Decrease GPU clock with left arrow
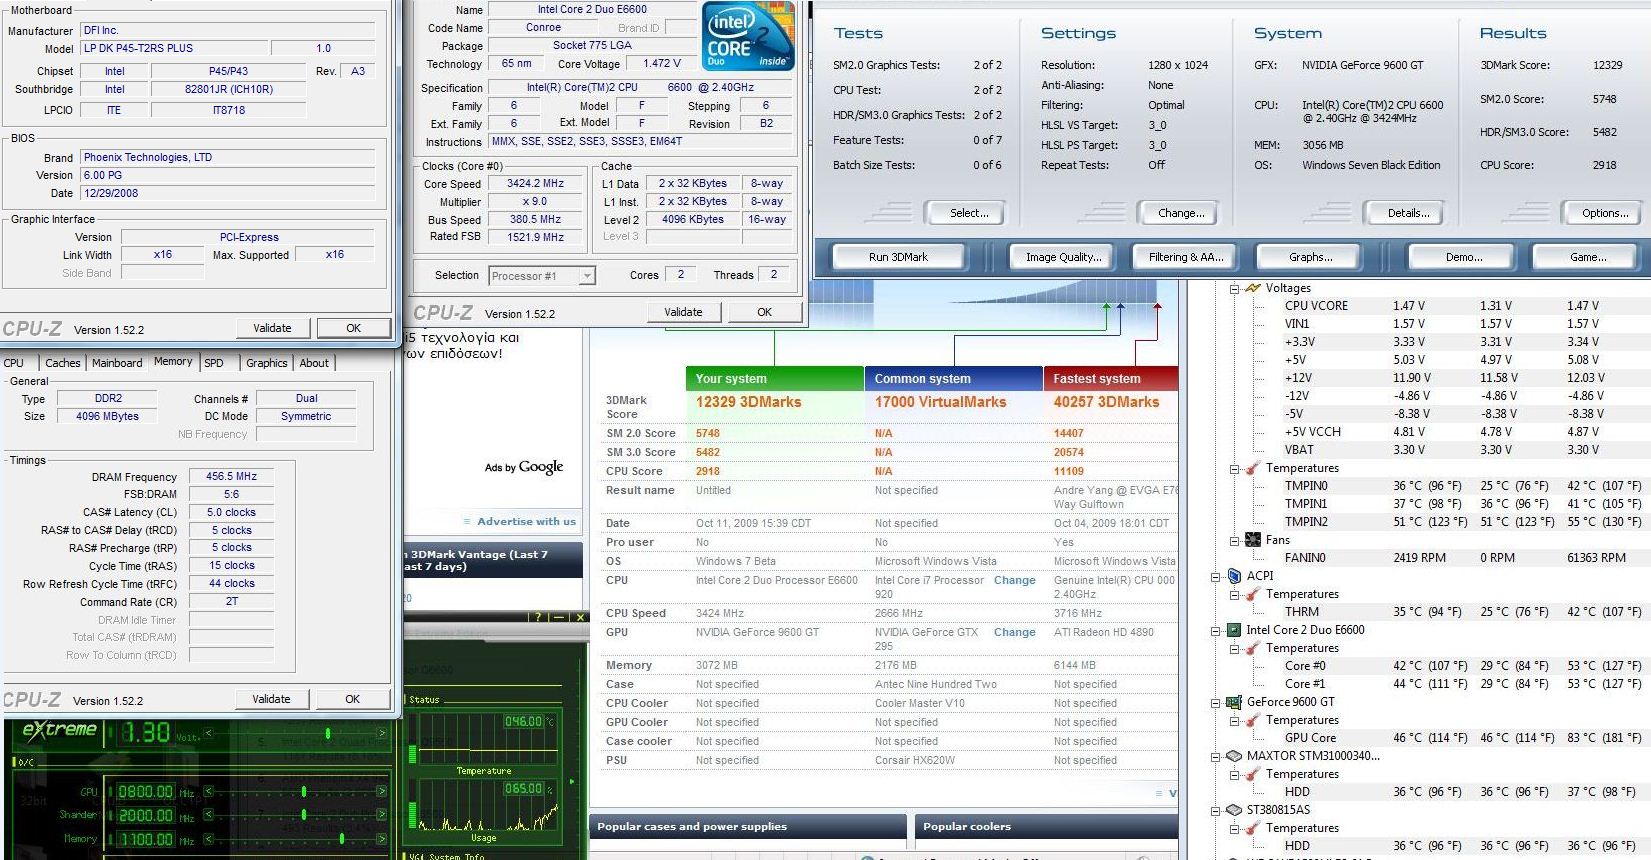This screenshot has height=860, width=1651. coord(208,791)
